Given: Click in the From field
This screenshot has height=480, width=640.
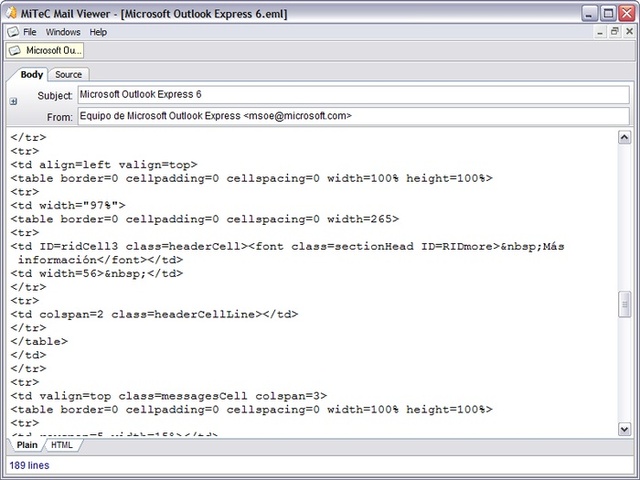Looking at the screenshot, I should tap(353, 116).
